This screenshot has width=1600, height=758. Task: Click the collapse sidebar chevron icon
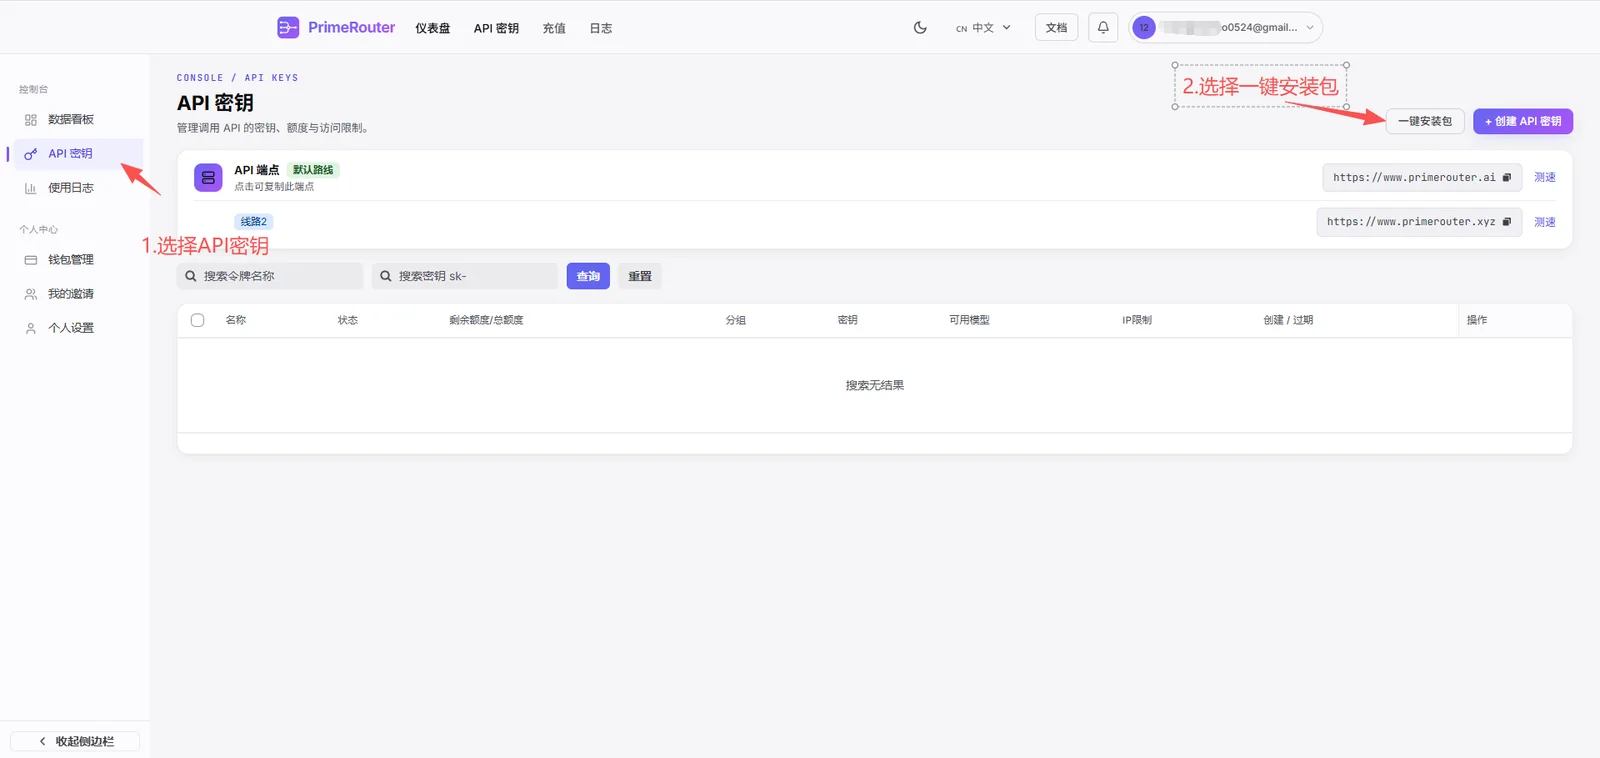[x=42, y=741]
